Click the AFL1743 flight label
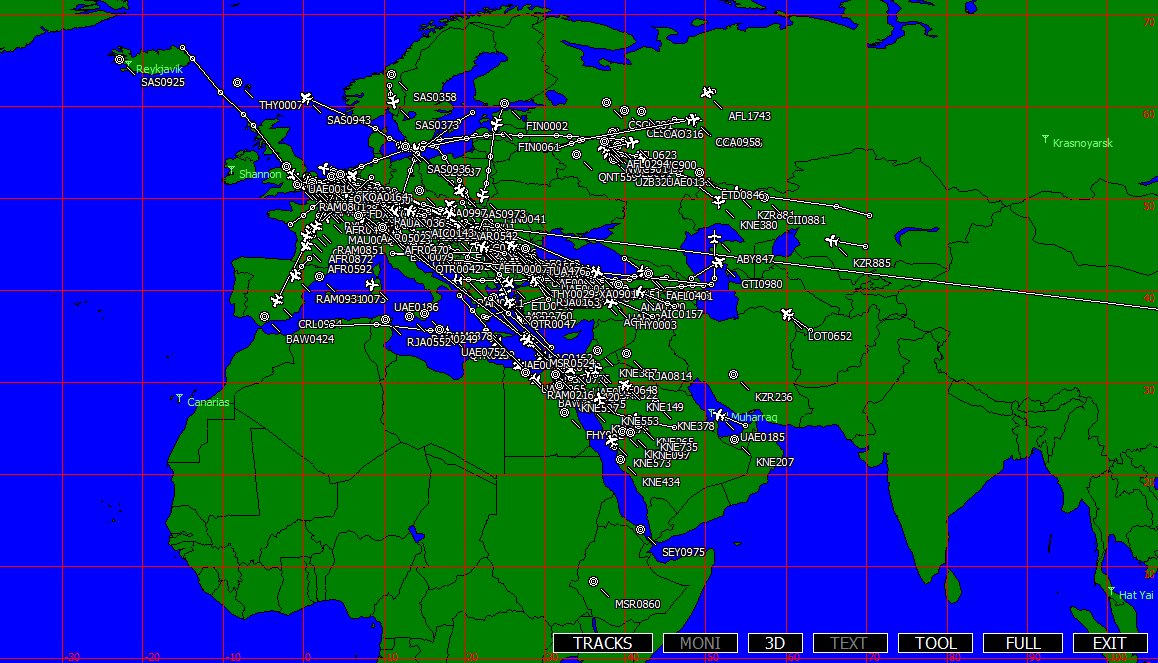Screen dimensions: 1158x663 750,116
